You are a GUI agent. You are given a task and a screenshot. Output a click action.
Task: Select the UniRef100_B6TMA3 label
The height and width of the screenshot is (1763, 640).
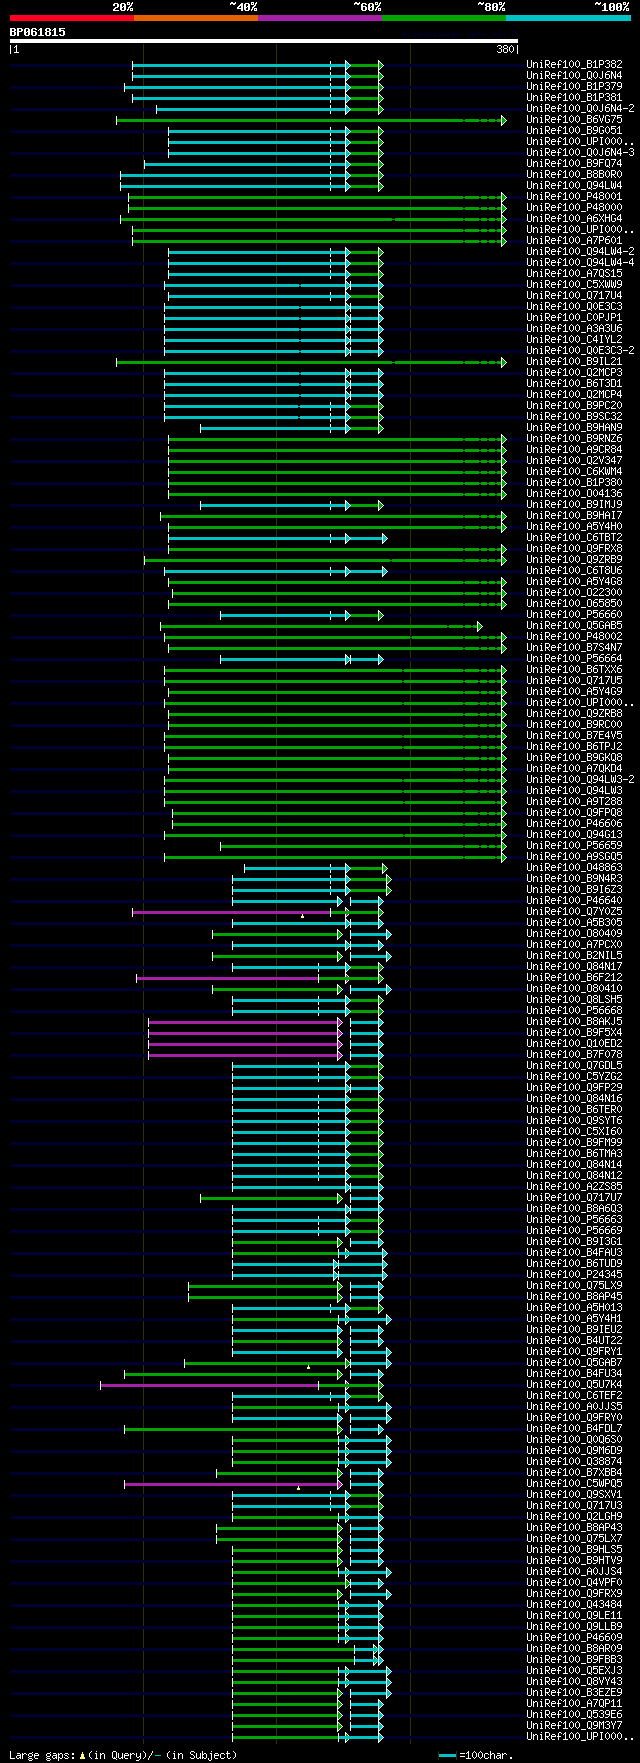pos(574,1154)
